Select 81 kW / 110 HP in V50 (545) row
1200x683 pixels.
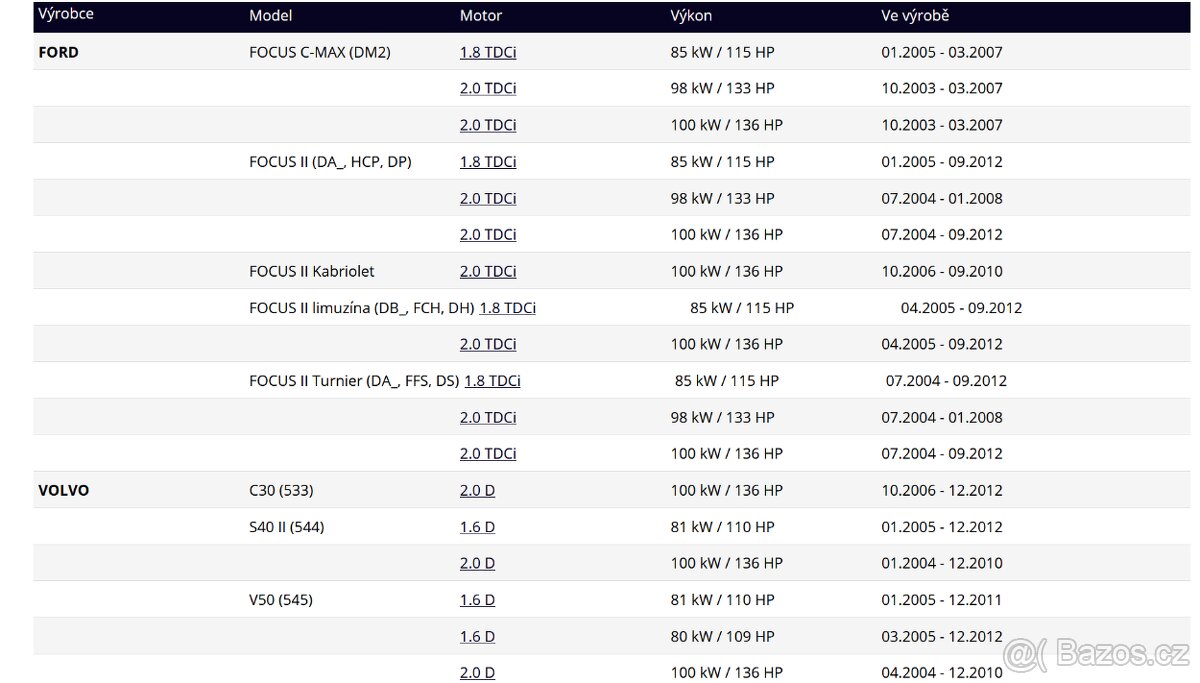[x=723, y=600]
